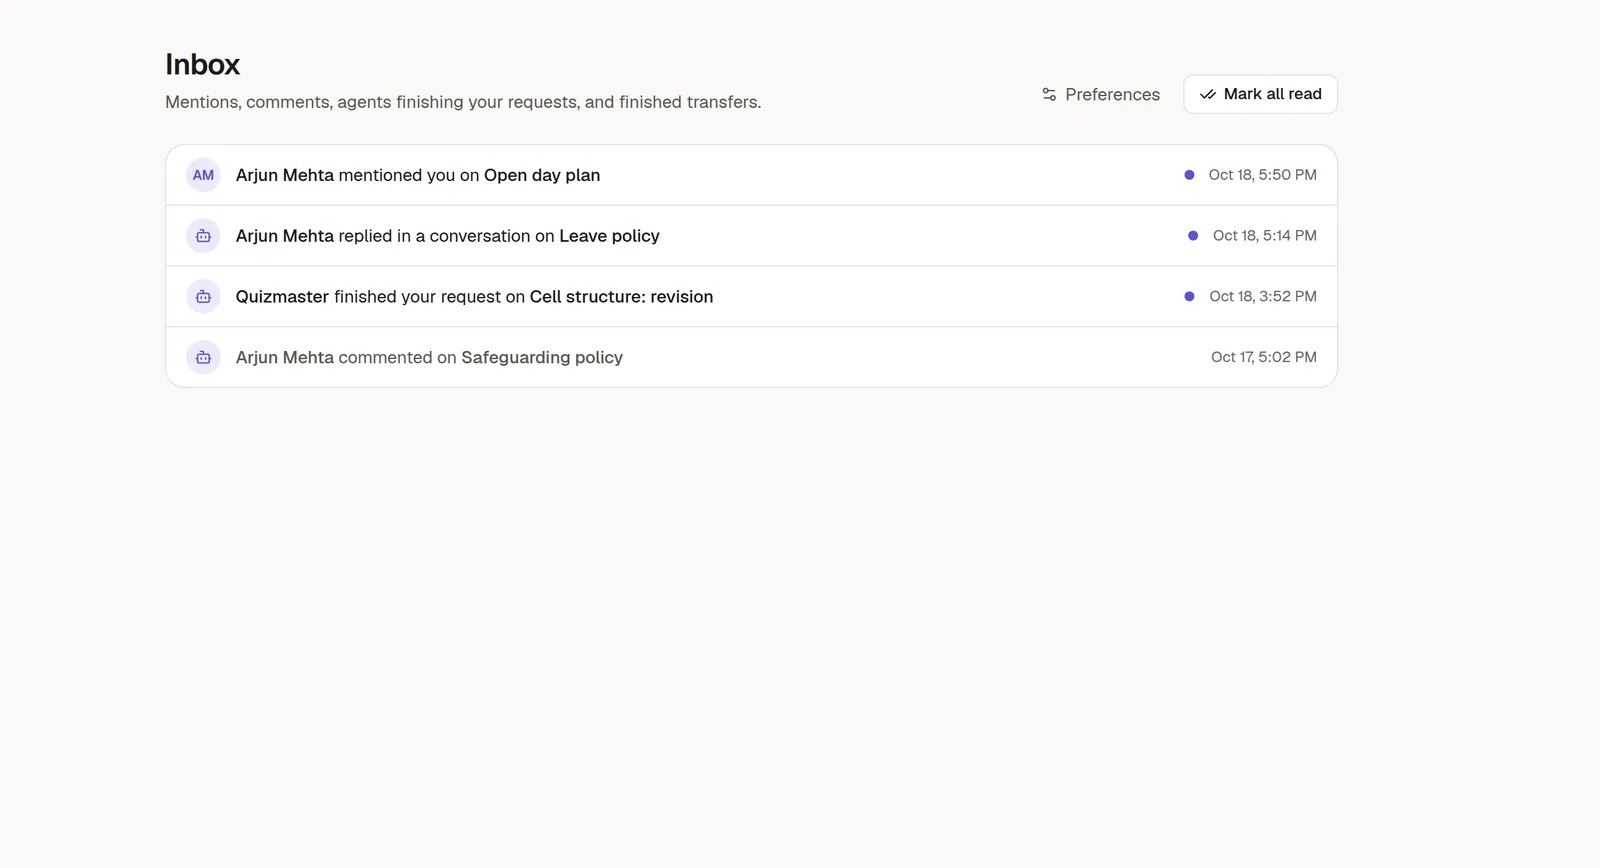This screenshot has height=868, width=1600.
Task: Click the Oct 18, 5:50 PM timestamp
Action: (x=1262, y=175)
